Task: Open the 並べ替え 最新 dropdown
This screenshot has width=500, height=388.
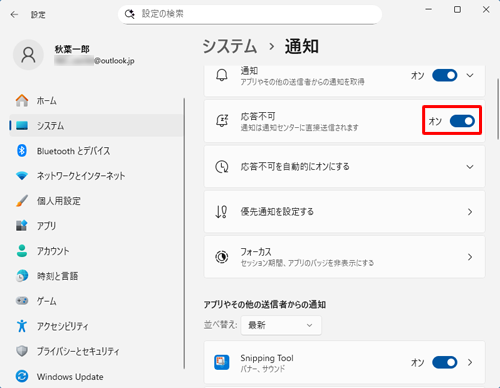Action: pyautogui.click(x=281, y=325)
